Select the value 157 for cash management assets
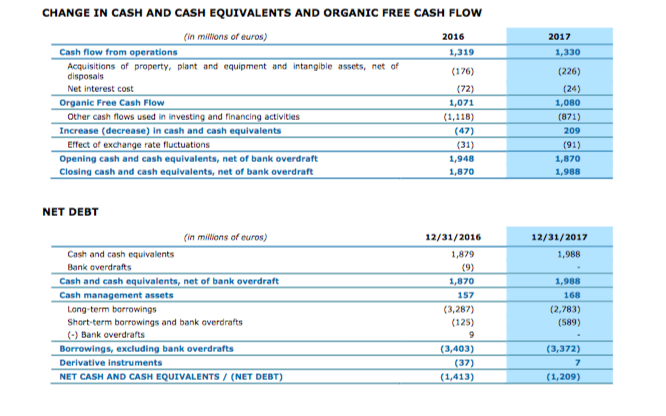Viewport: 666px width, 416px height. tap(466, 295)
